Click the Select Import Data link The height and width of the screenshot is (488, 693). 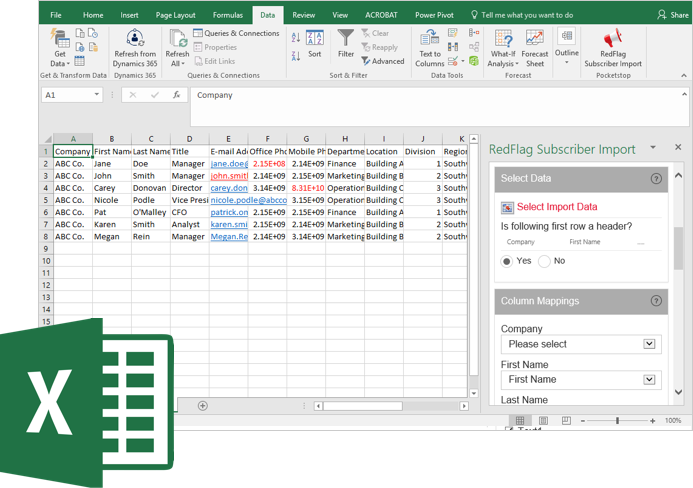click(556, 207)
